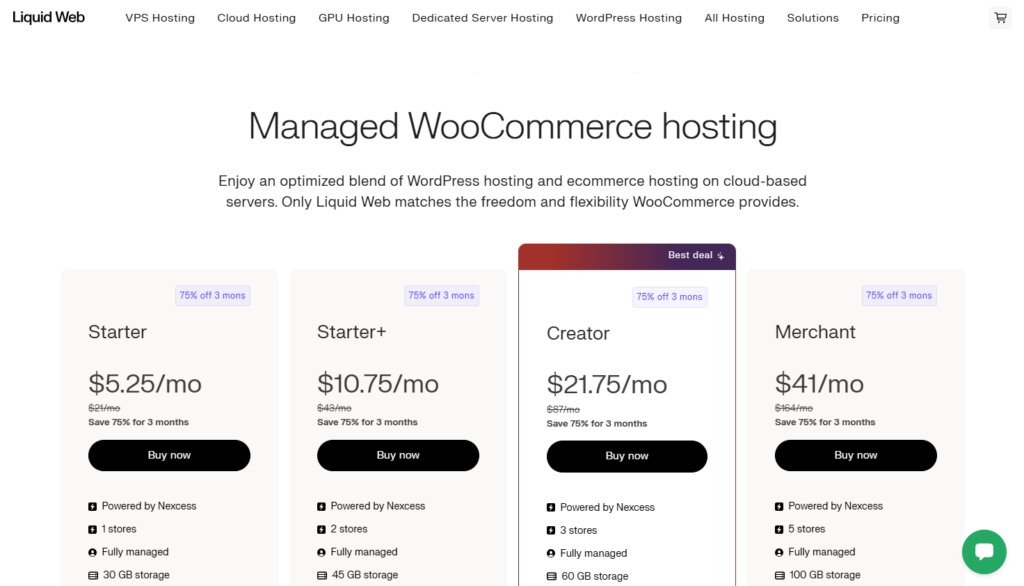Click the Liquid Web logo
This screenshot has width=1024, height=586.
[x=48, y=17]
